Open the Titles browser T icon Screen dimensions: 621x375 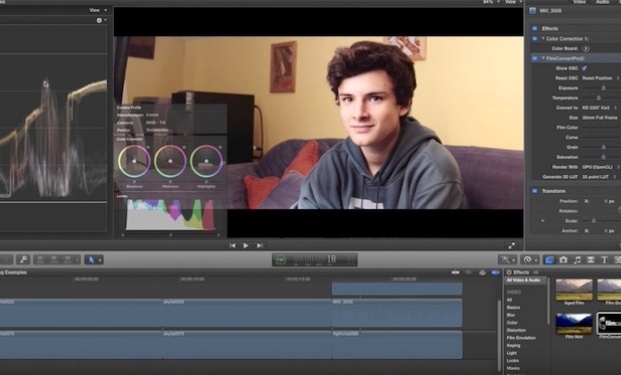coord(604,260)
